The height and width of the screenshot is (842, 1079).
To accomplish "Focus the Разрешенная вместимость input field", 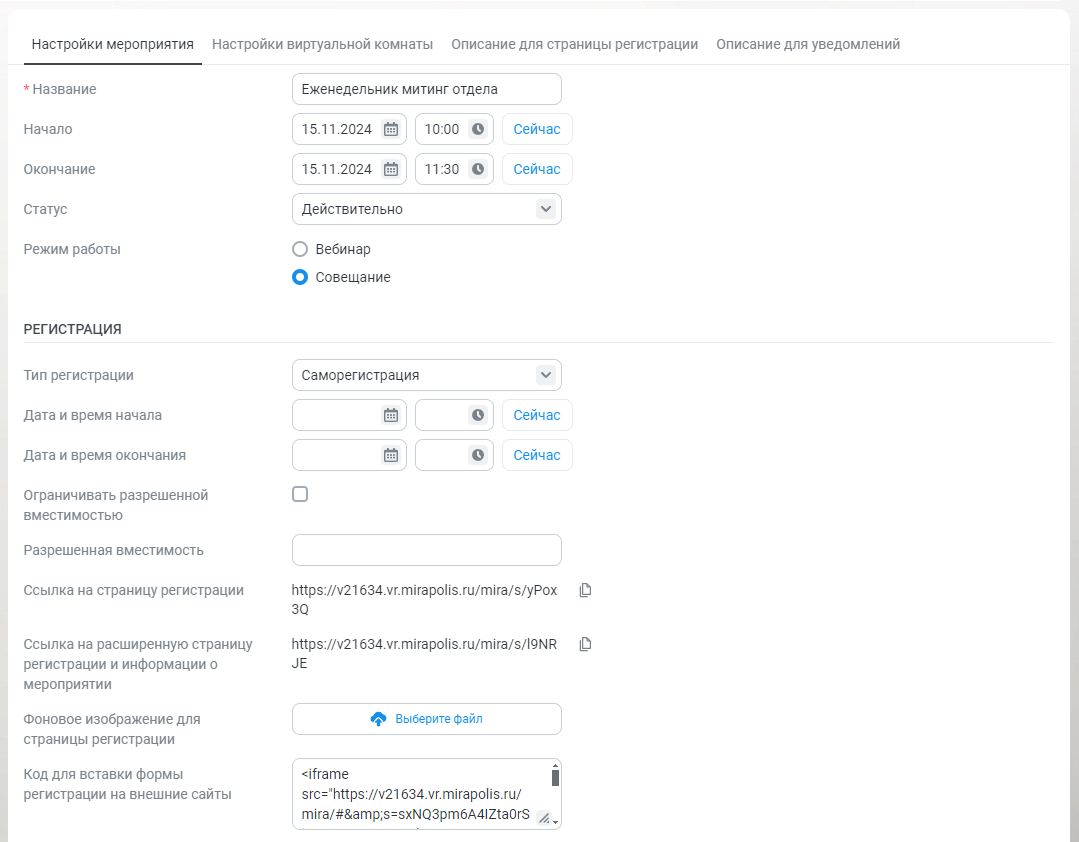I will point(427,550).
